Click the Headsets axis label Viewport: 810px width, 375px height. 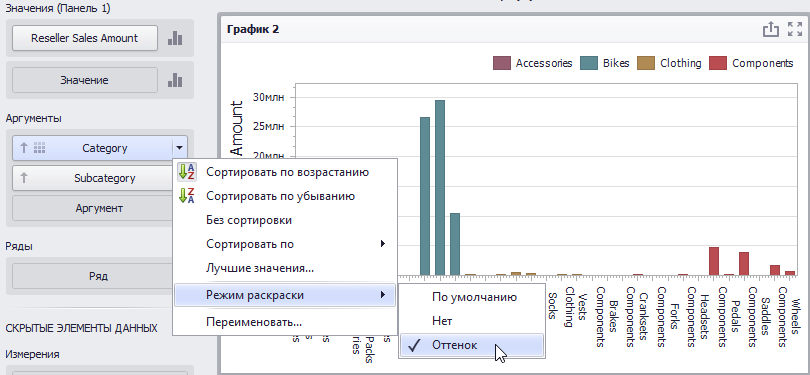705,317
